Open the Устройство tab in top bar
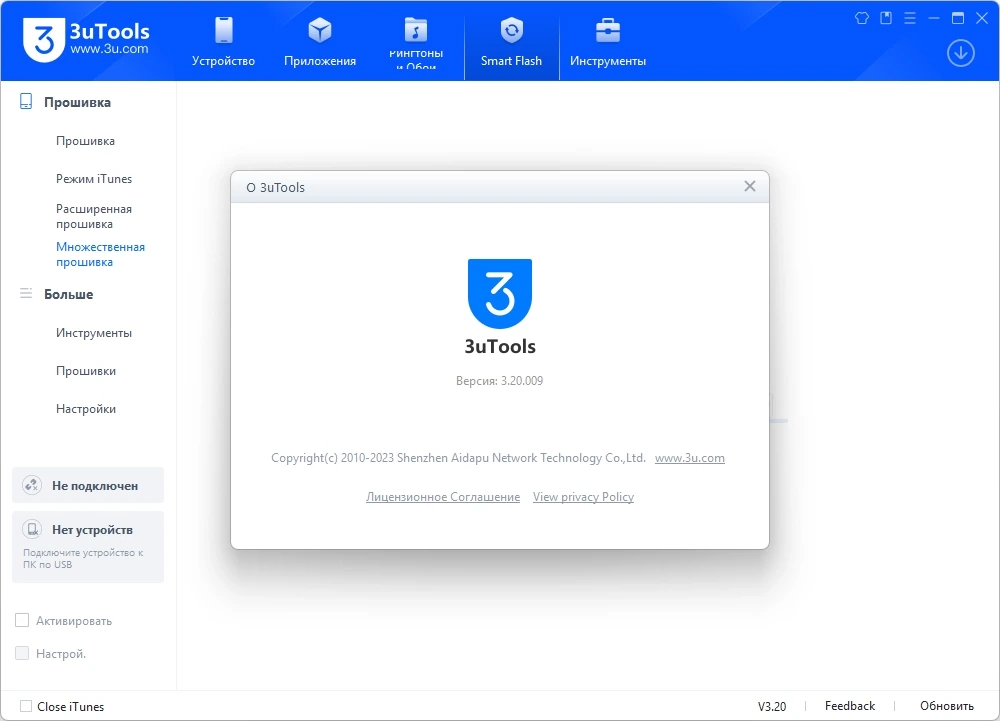 tap(223, 42)
